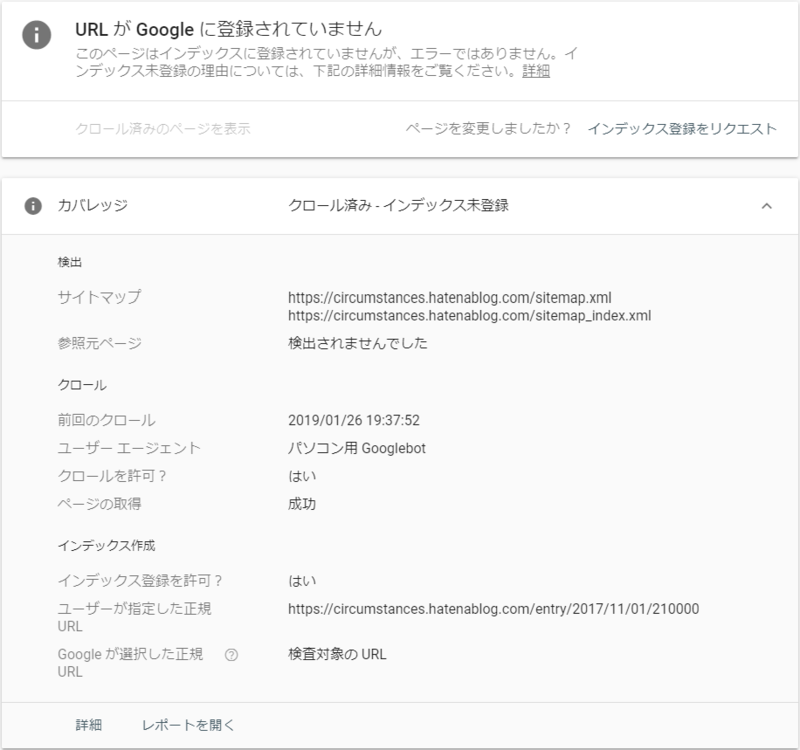This screenshot has width=800, height=750.
Task: Click the インデックス作成 section heading
Action: [107, 546]
